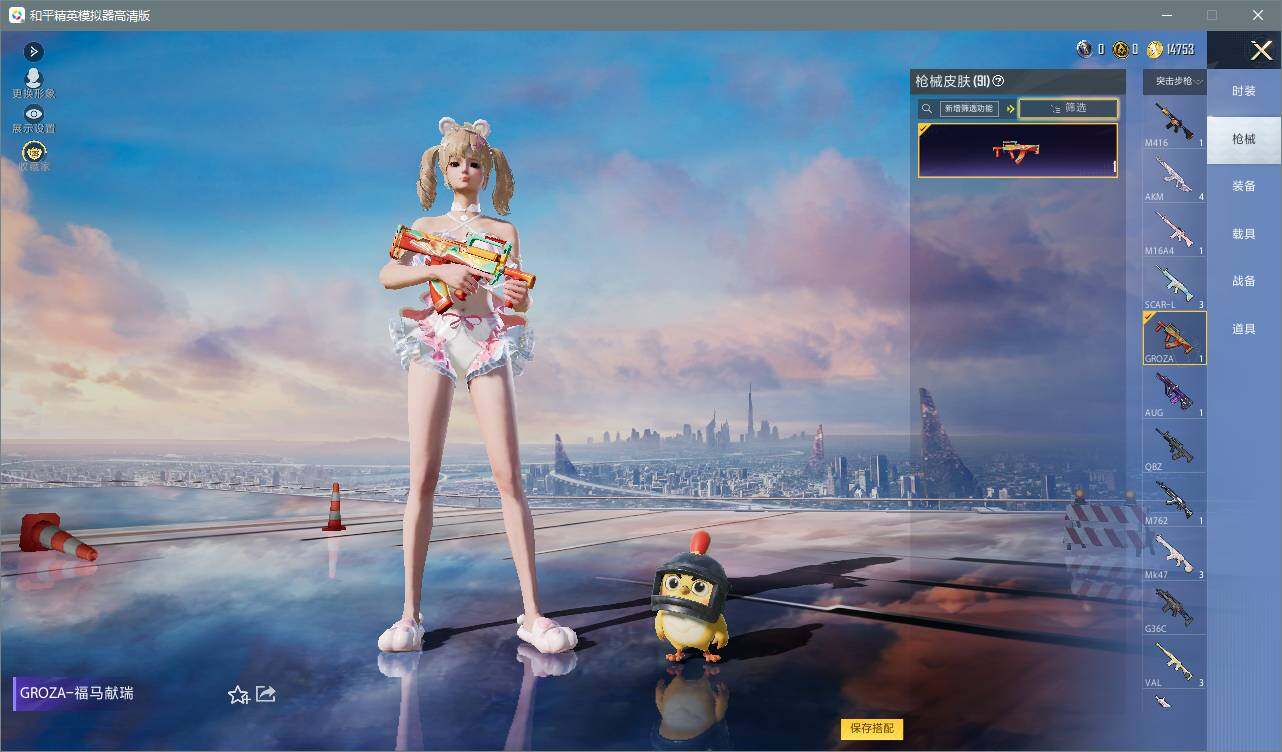This screenshot has height=752, width=1282.
Task: Click the gold coin balance 14753
Action: [x=1171, y=49]
